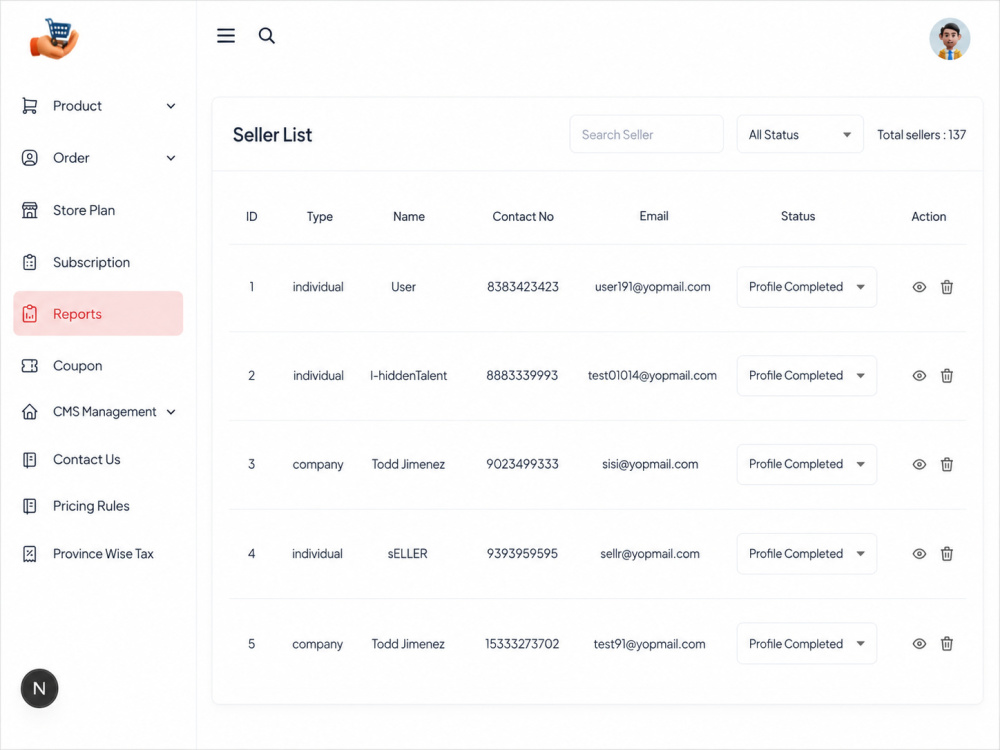
Task: Click the Contact Us book icon
Action: click(29, 460)
